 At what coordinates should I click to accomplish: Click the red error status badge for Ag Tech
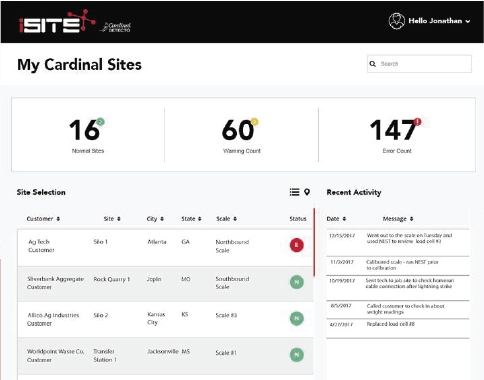[296, 245]
